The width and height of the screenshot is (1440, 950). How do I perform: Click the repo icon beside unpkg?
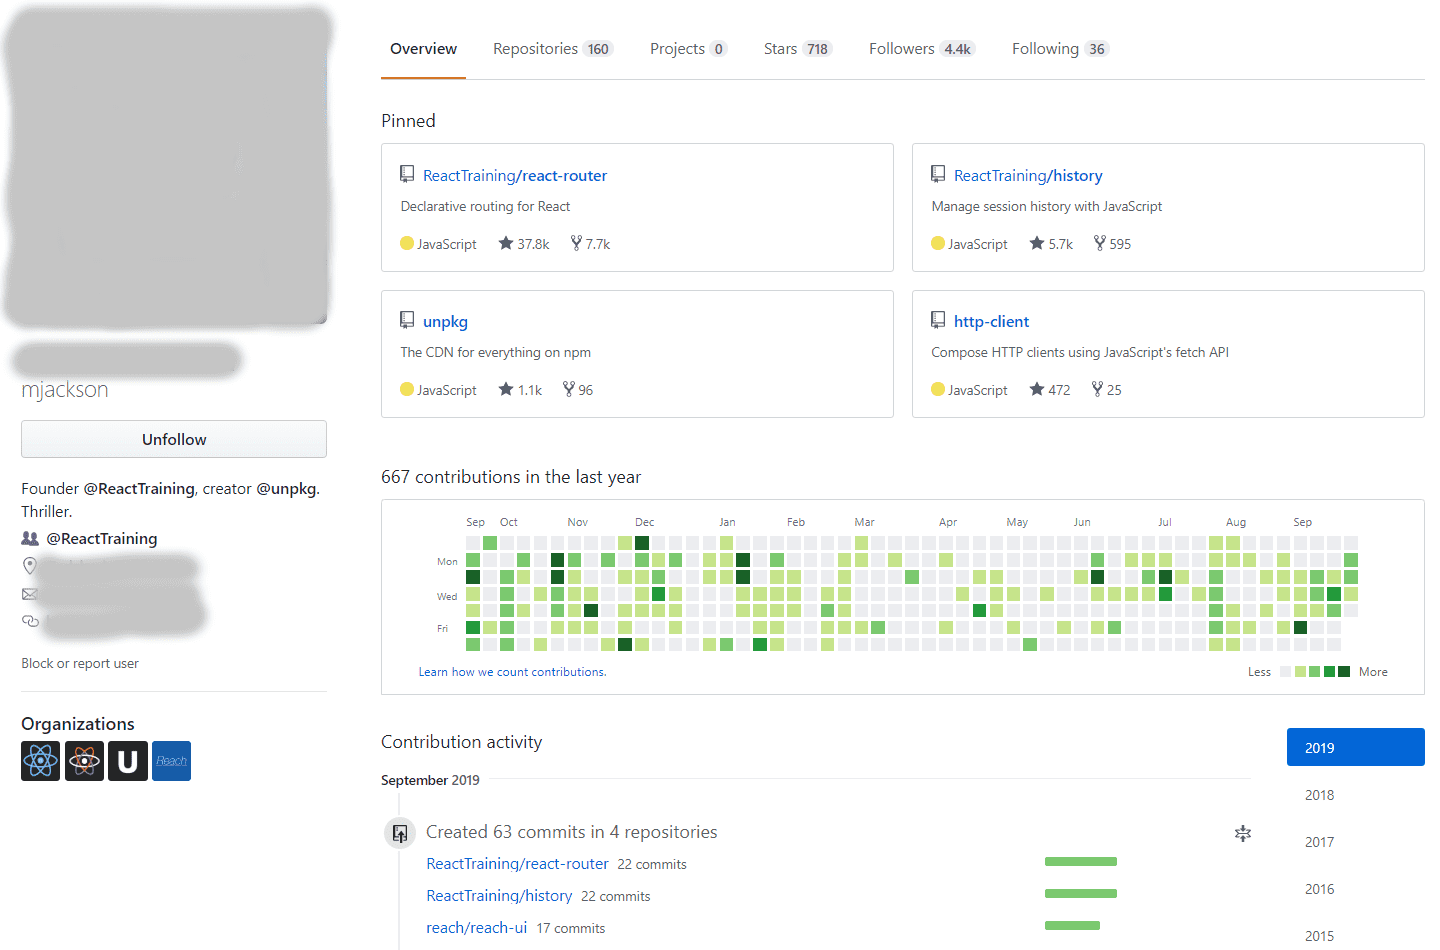click(407, 320)
